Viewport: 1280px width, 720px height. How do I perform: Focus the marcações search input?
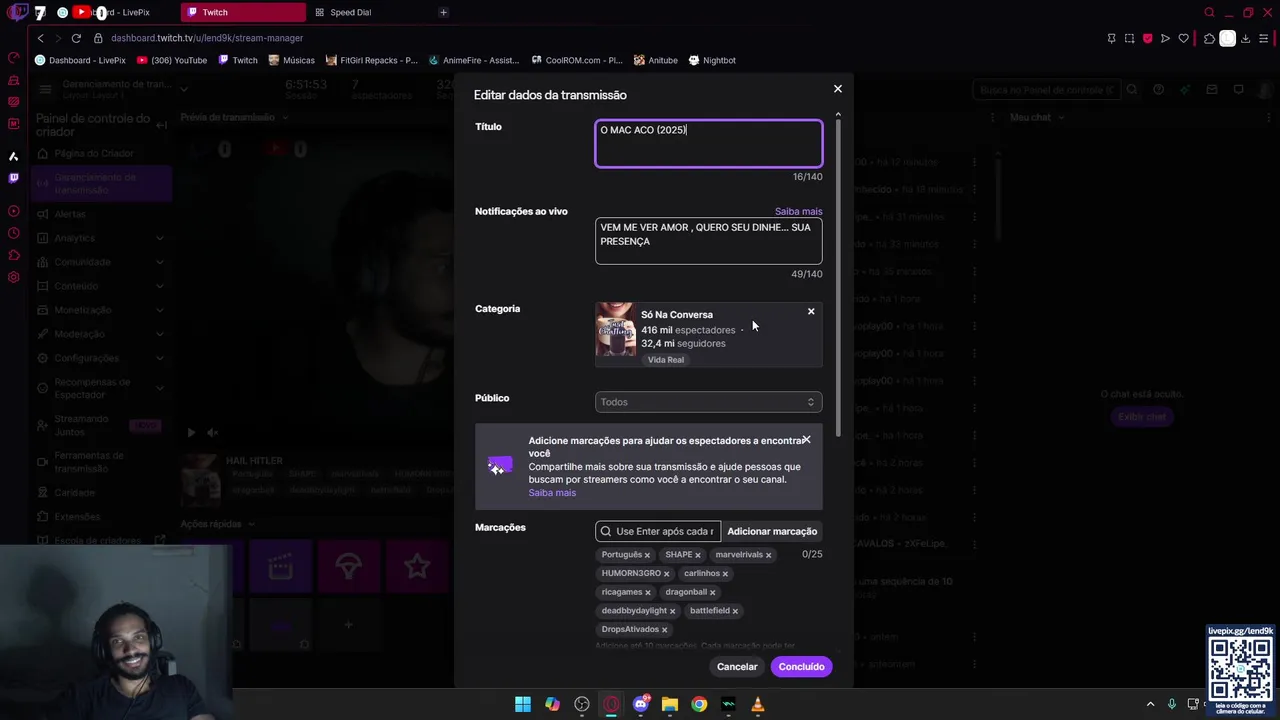[658, 531]
